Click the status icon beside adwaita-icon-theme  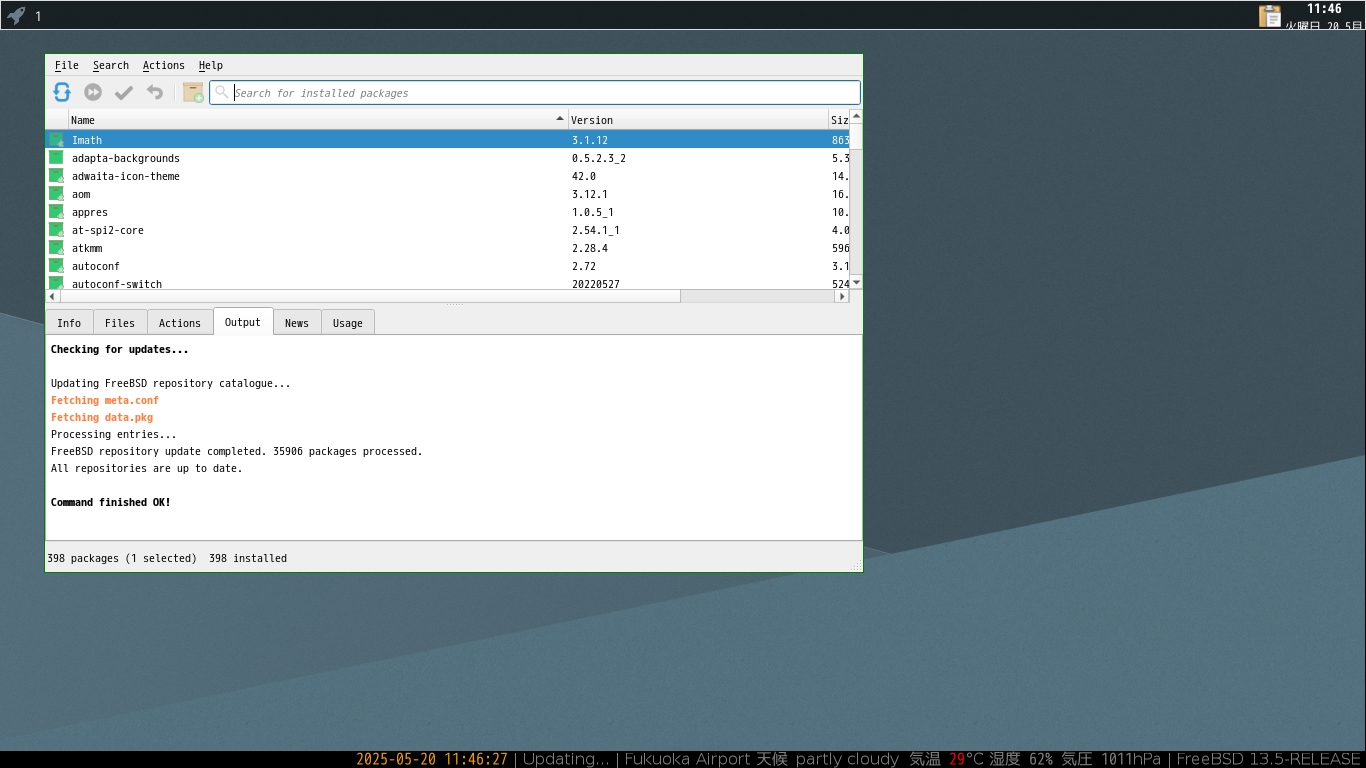(56, 176)
